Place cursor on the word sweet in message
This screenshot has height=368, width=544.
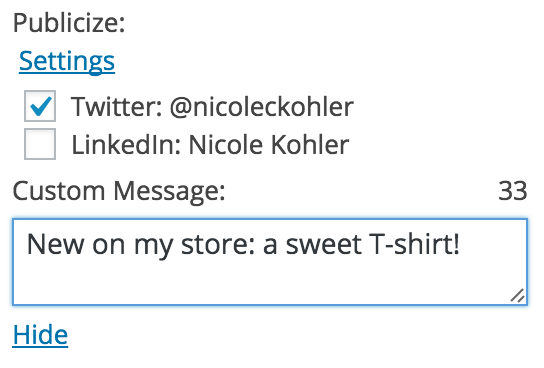tap(322, 245)
